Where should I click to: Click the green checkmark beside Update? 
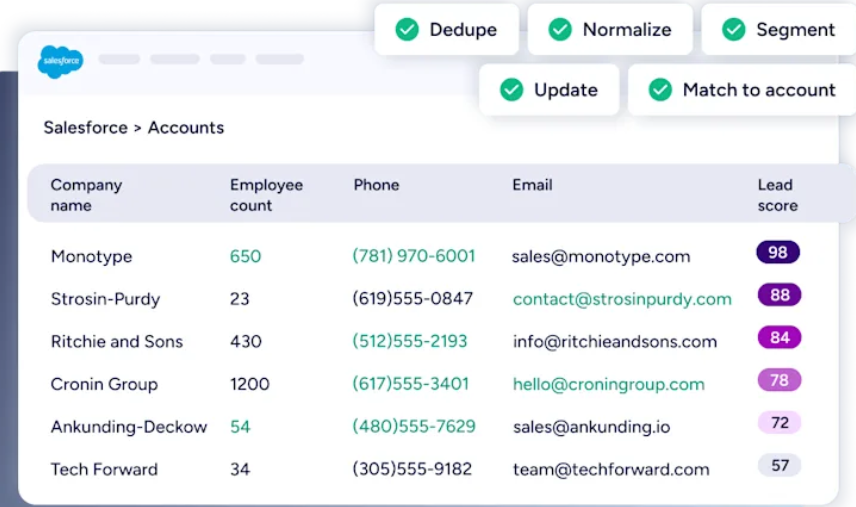pos(512,90)
